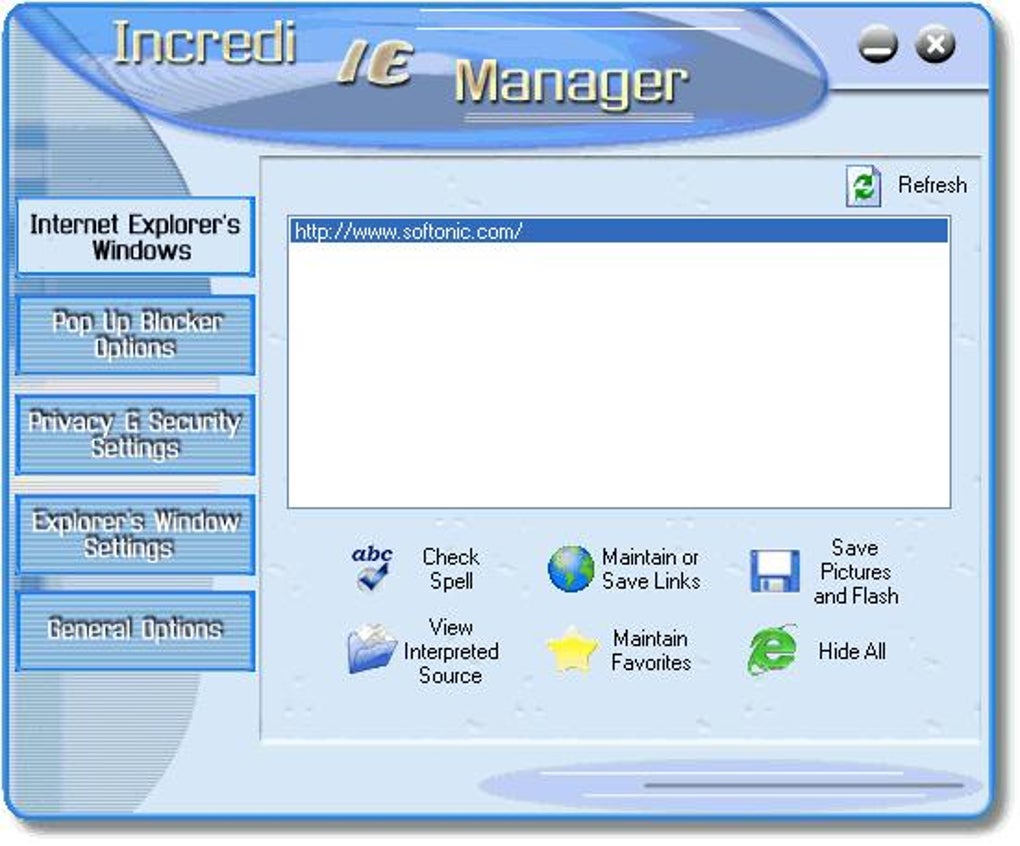Open Explorer's Window Settings tab
The width and height of the screenshot is (1020, 846).
pos(135,535)
